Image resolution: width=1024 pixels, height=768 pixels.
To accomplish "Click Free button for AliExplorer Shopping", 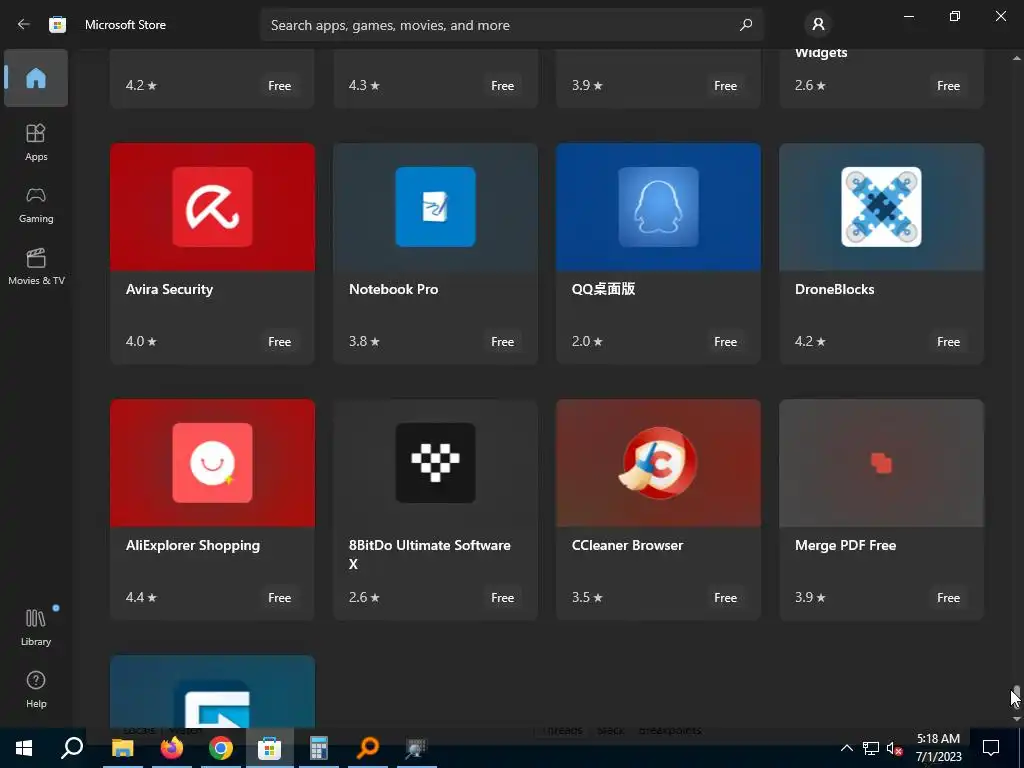I will pos(280,598).
